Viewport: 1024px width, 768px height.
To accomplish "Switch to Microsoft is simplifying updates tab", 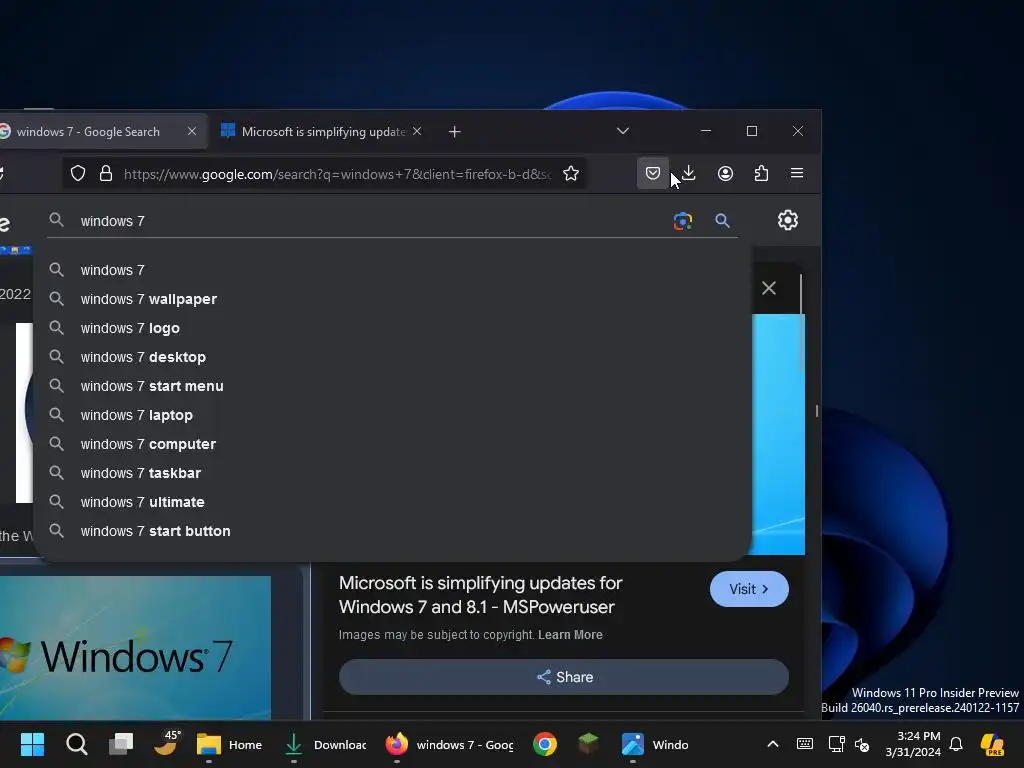I will [323, 131].
